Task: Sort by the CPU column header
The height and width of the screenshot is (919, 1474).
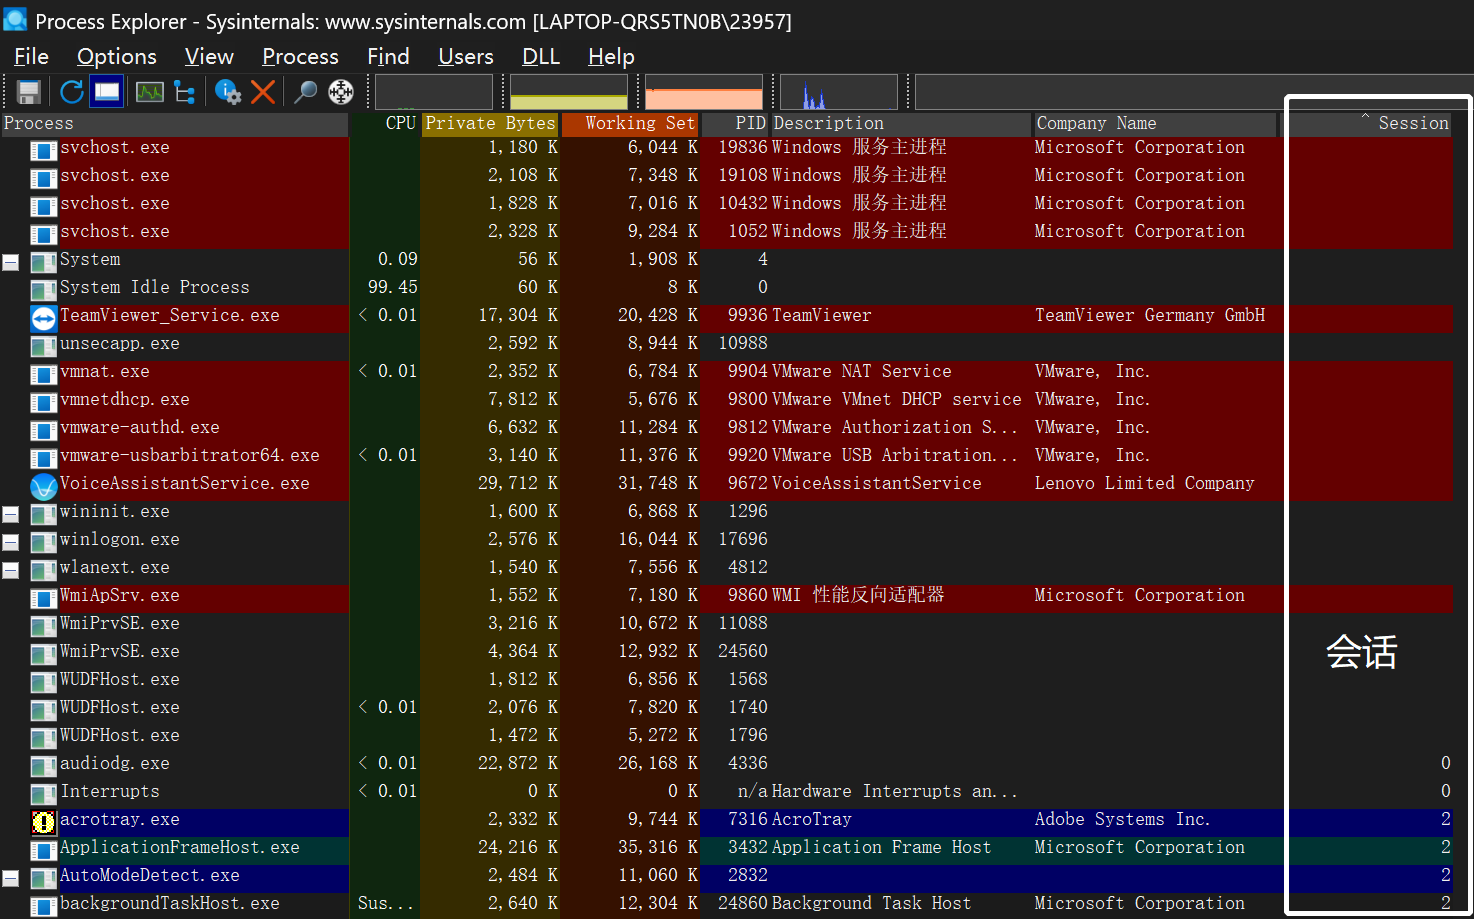Action: click(385, 123)
